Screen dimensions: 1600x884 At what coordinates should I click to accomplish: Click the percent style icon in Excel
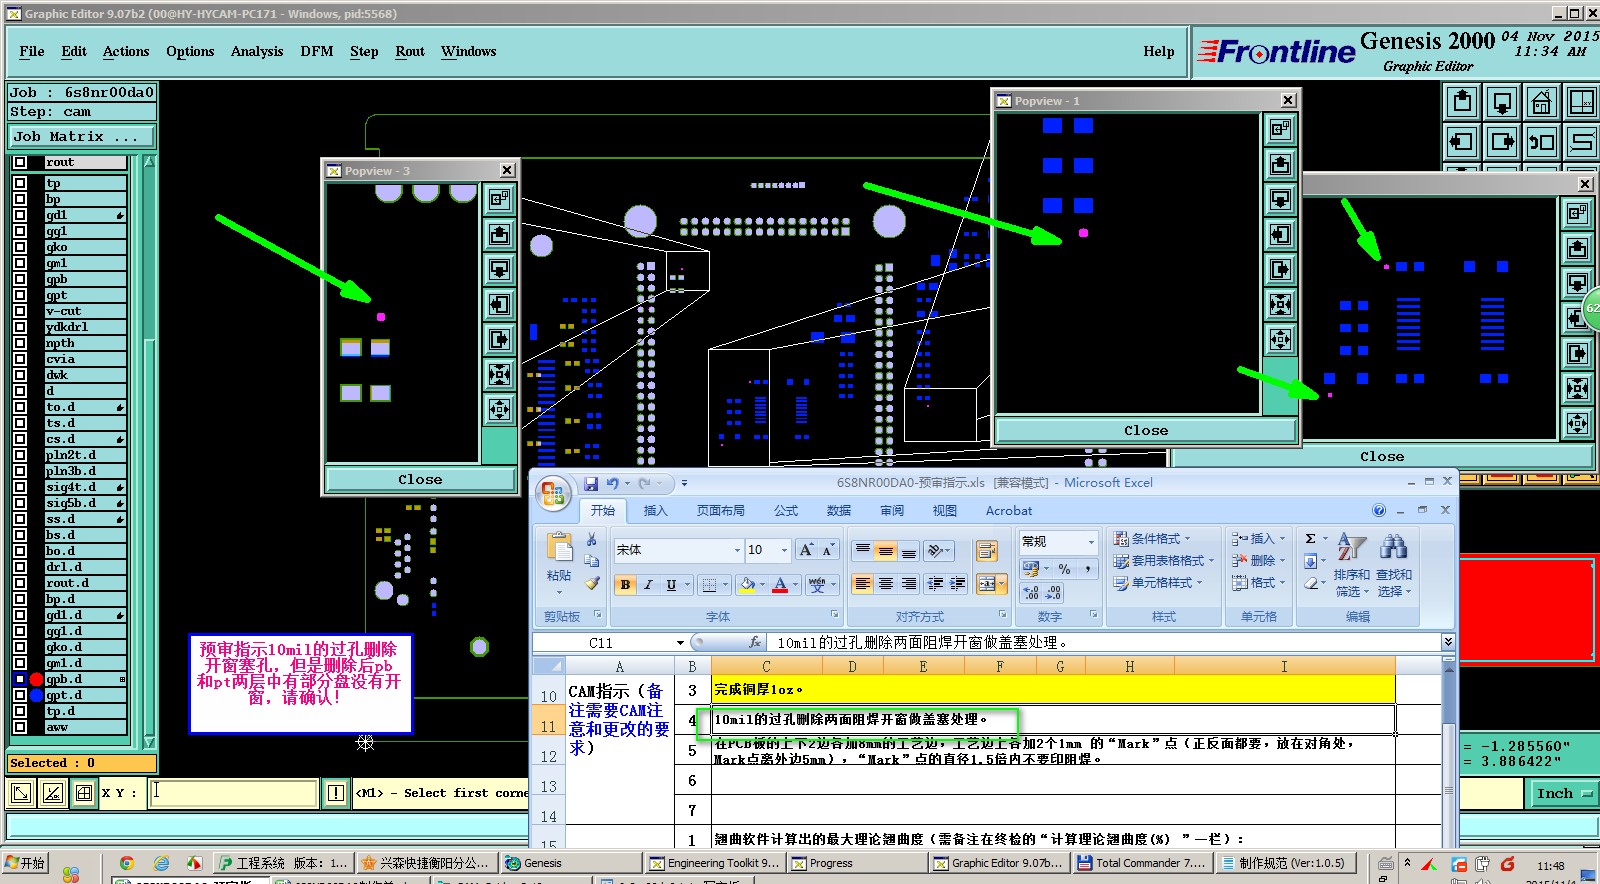1064,569
